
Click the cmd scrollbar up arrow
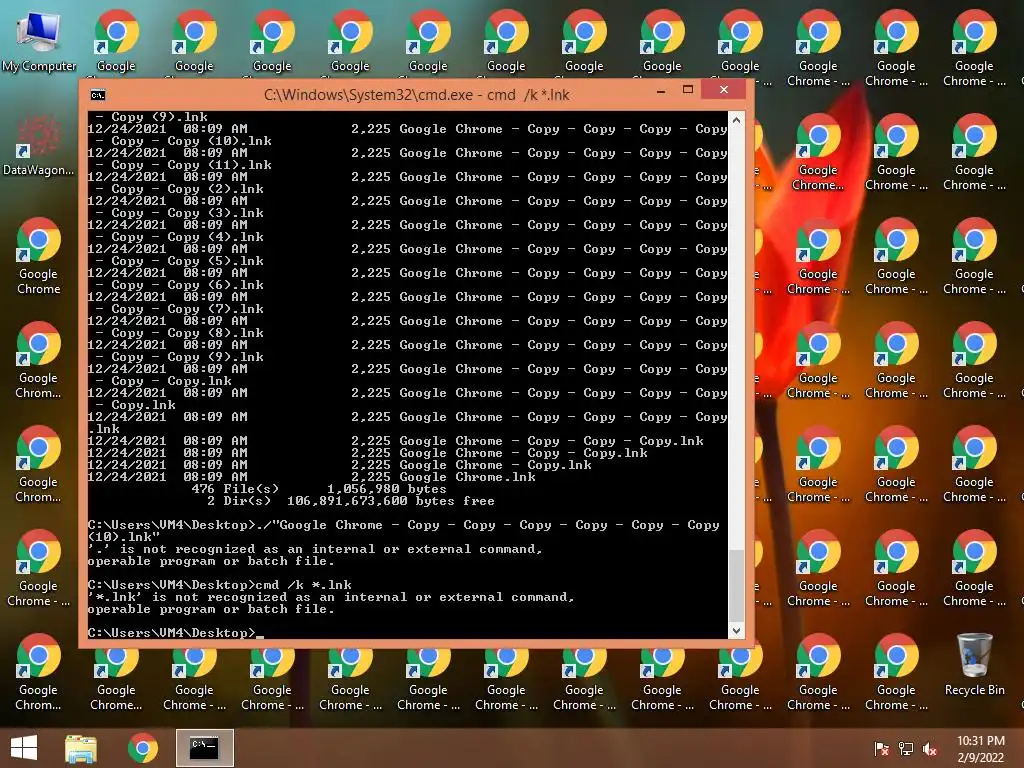pyautogui.click(x=737, y=120)
